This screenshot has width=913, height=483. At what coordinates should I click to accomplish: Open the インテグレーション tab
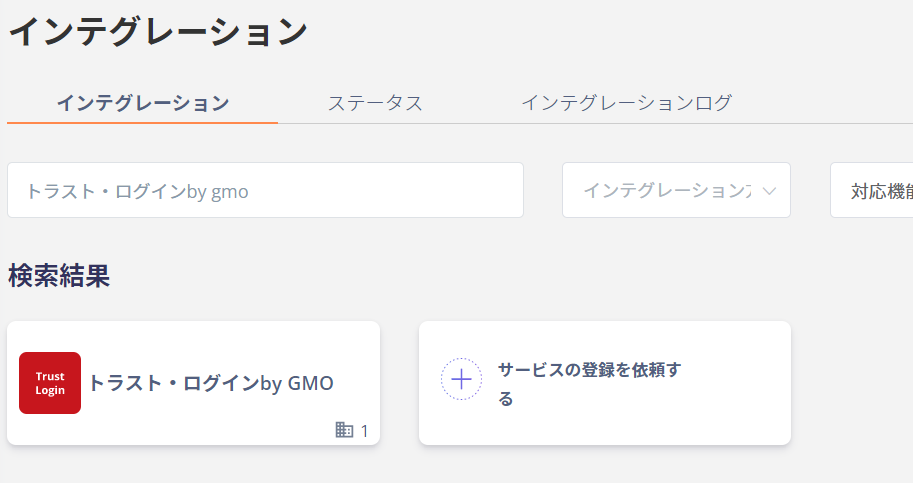pos(143,103)
